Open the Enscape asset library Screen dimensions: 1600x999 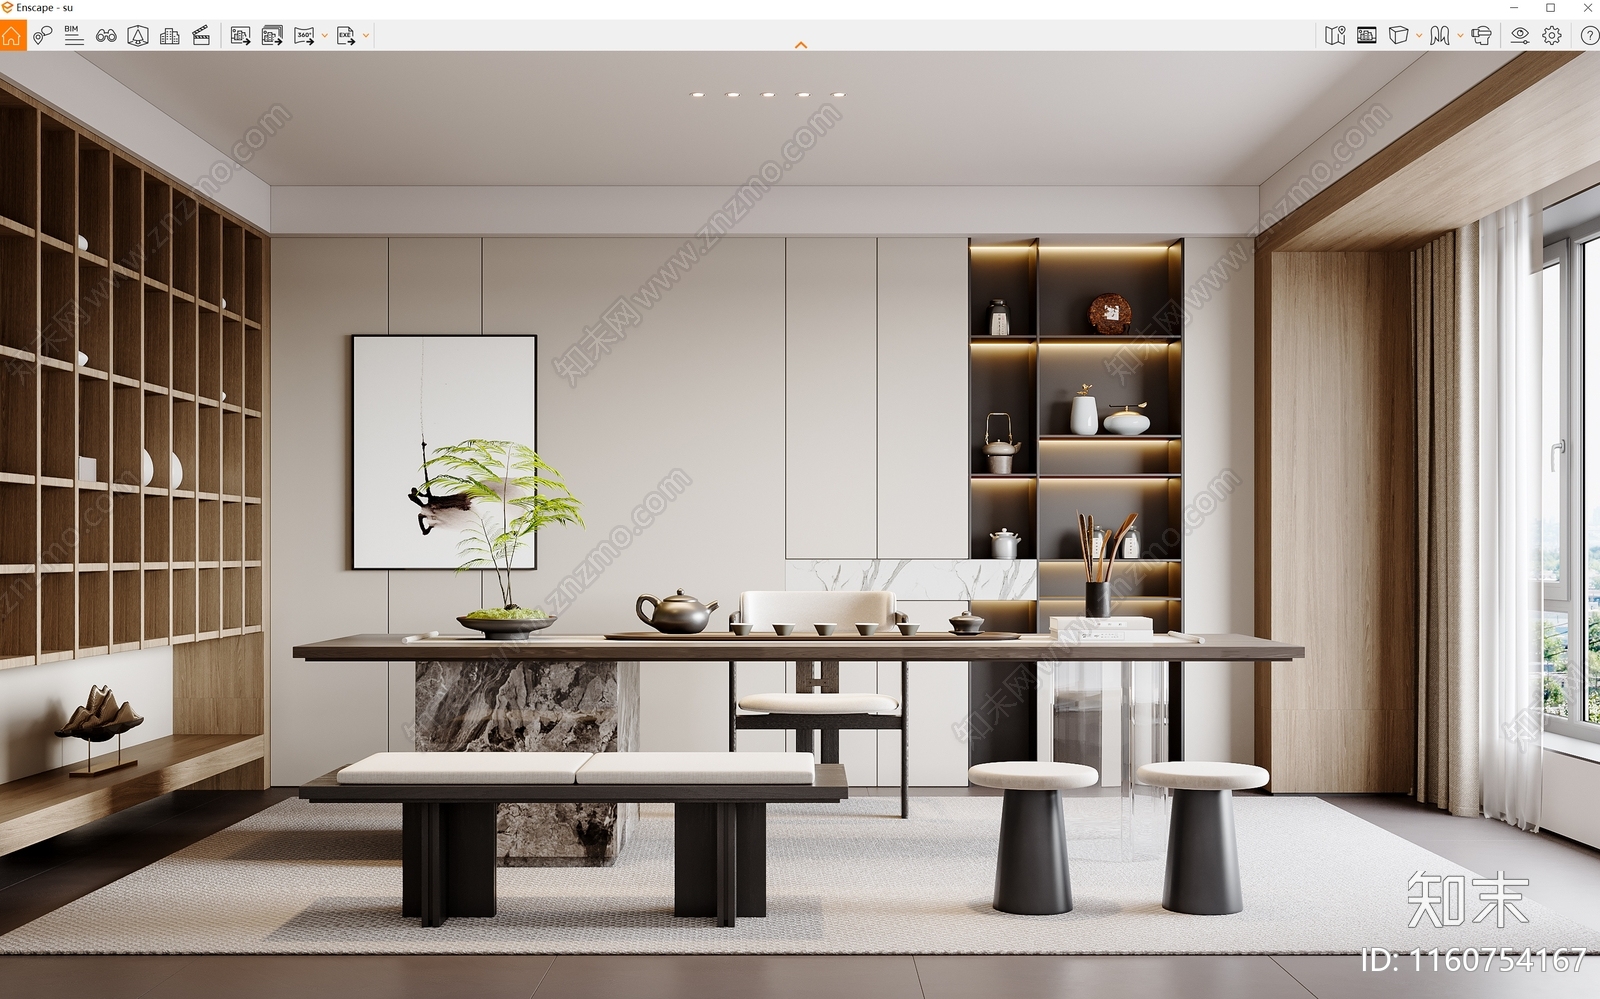point(138,36)
